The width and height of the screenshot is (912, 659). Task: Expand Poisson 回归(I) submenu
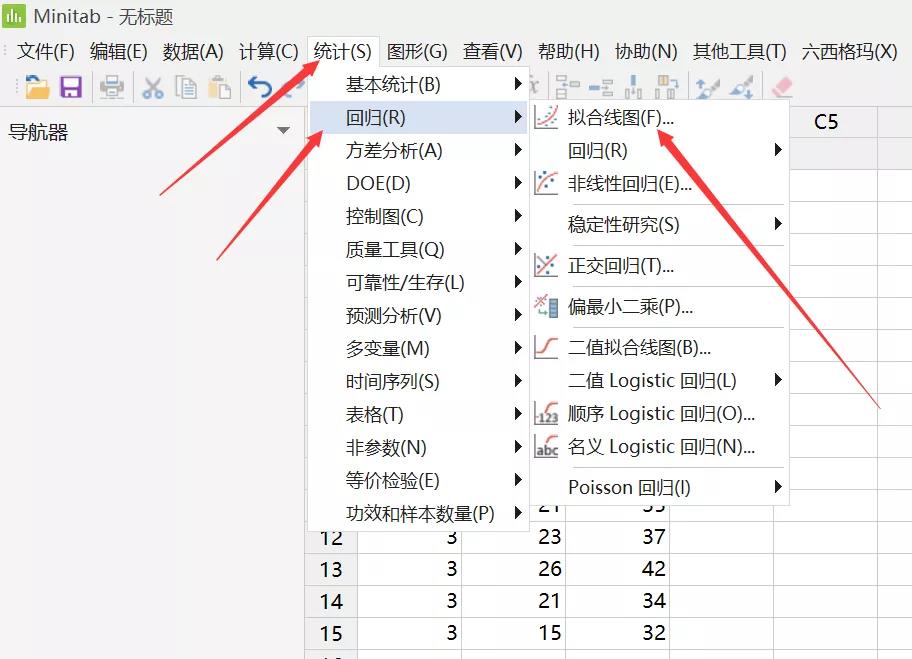tap(660, 487)
